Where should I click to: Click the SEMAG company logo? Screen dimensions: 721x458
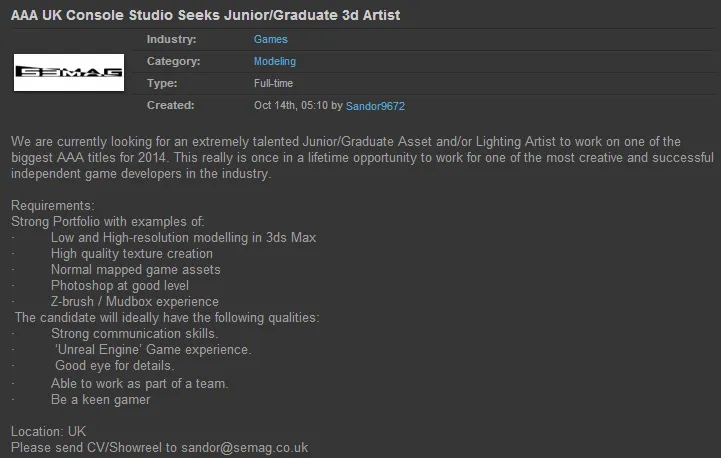[68, 72]
